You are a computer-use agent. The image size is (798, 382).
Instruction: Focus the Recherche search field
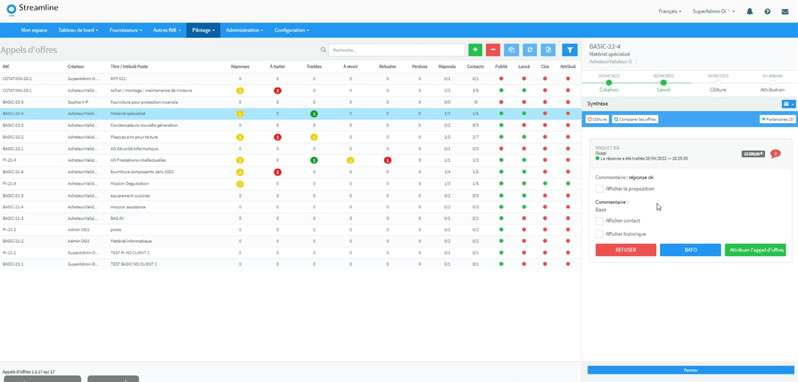396,50
